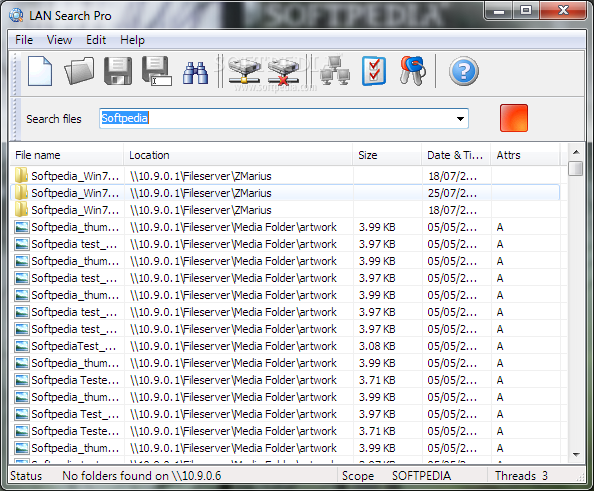Open the View menu
Image resolution: width=594 pixels, height=491 pixels.
59,40
